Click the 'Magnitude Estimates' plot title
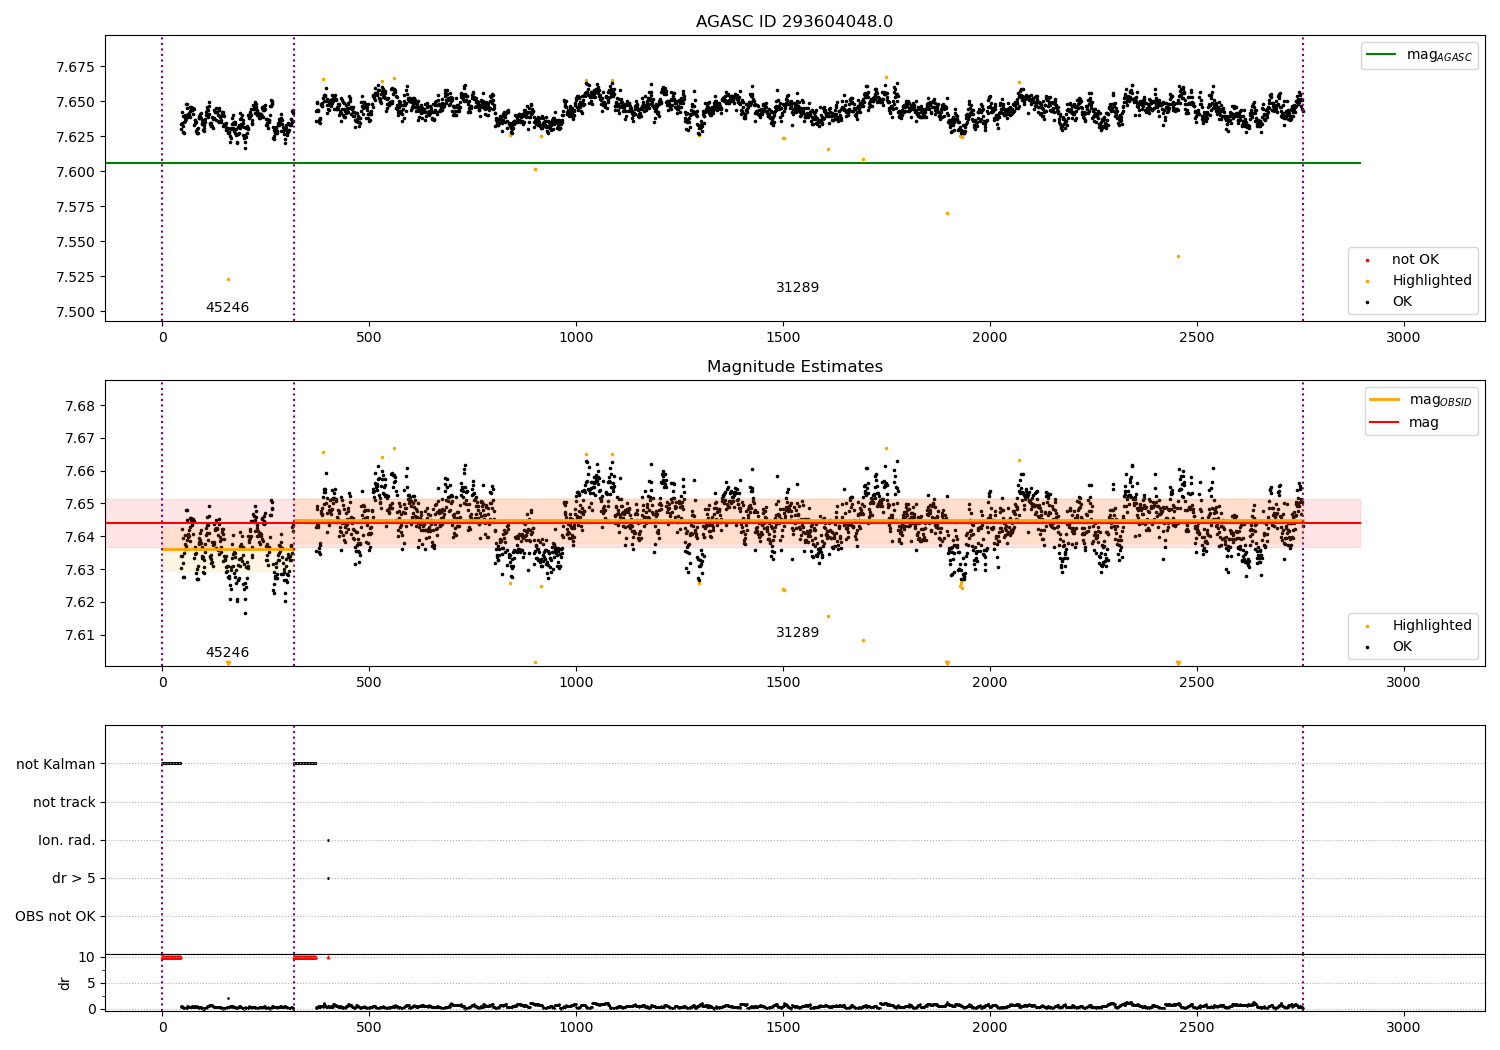Screen dimensions: 1500x1050 pyautogui.click(x=794, y=367)
